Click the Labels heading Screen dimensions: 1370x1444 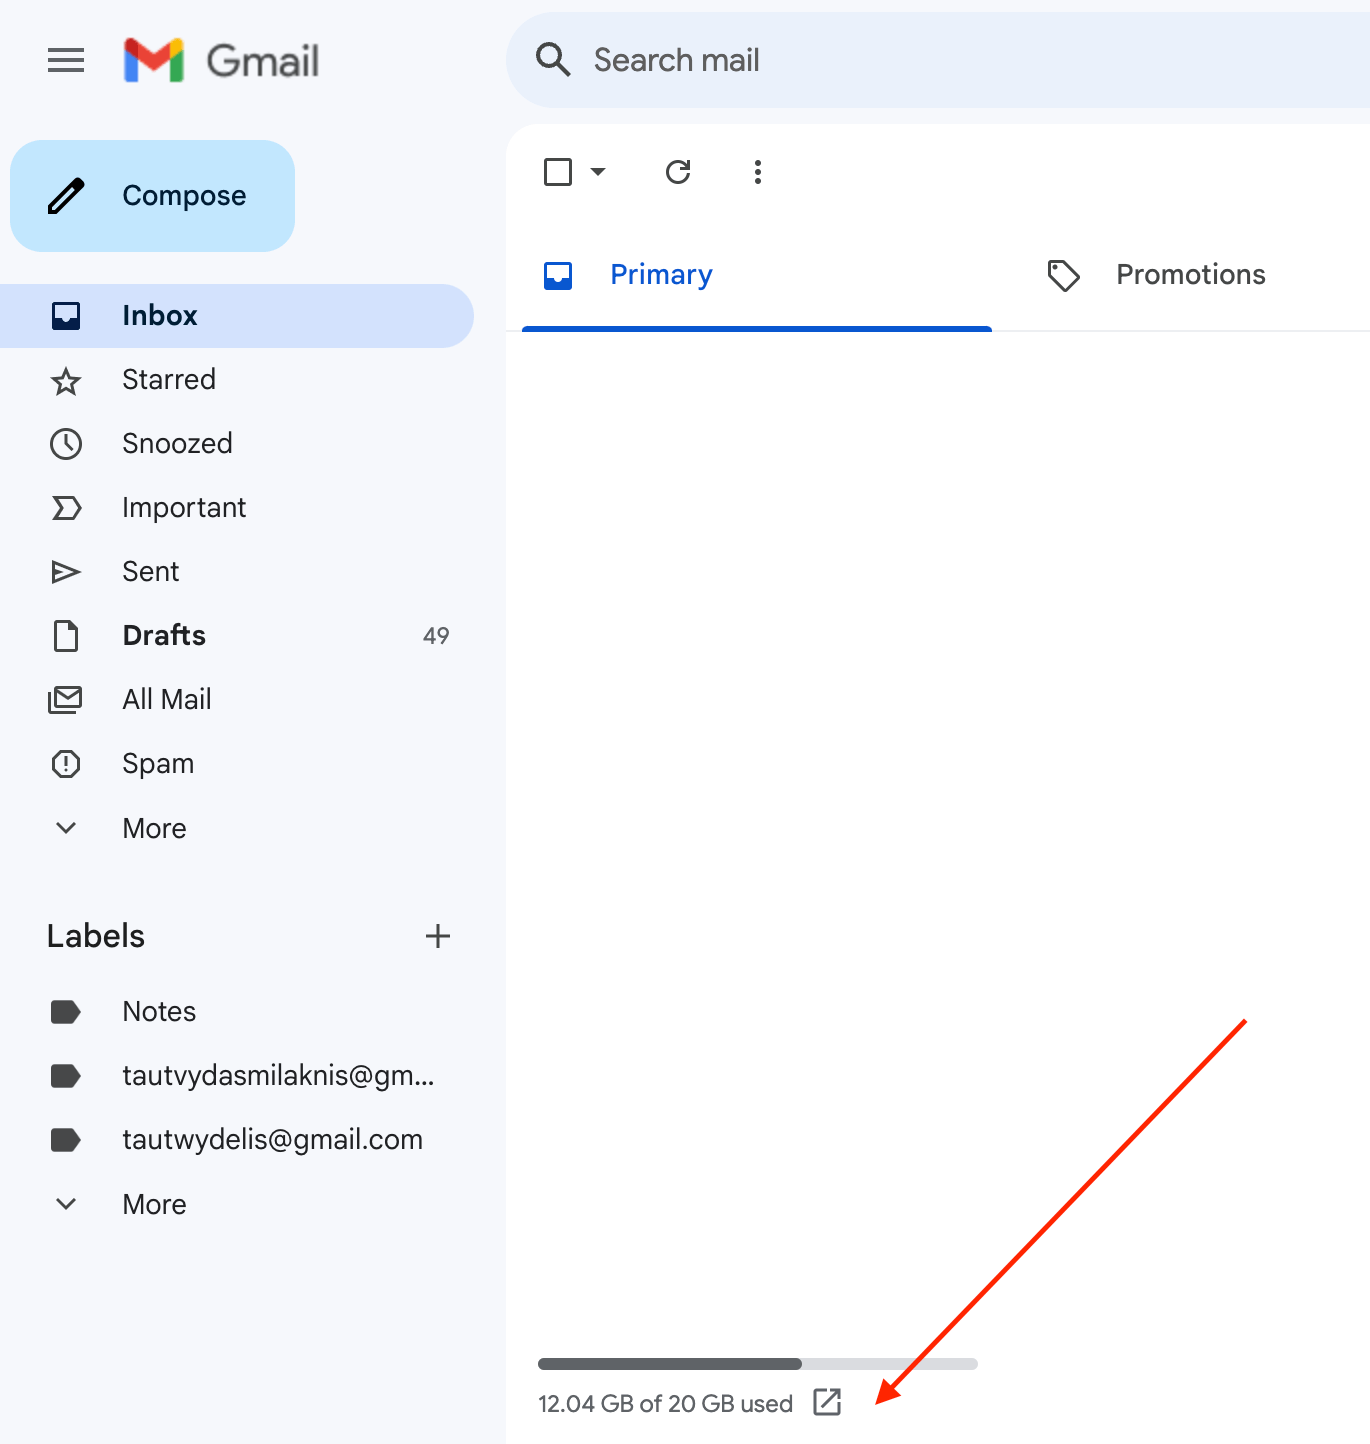point(96,936)
